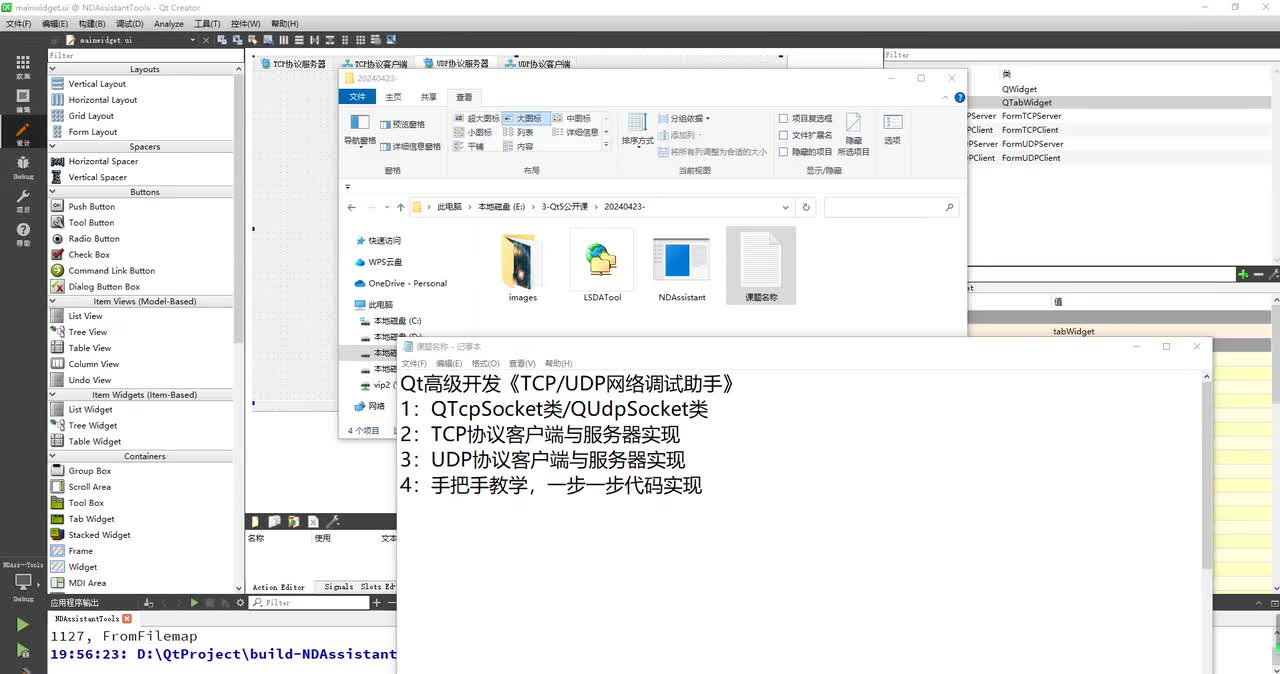The height and width of the screenshot is (674, 1280).
Task: Click the Explorer refresh button
Action: coord(807,207)
